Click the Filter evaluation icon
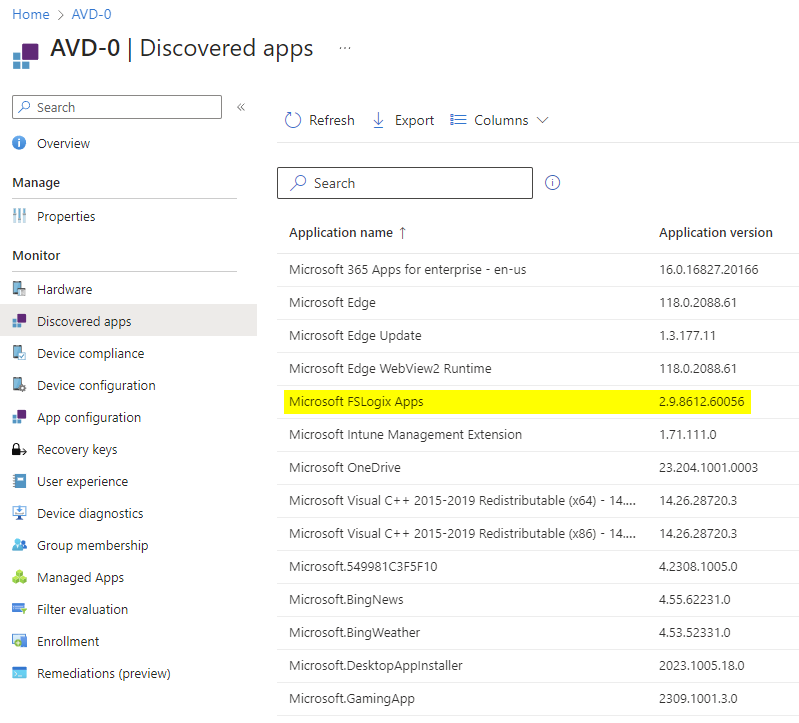The image size is (799, 723). [x=19, y=609]
